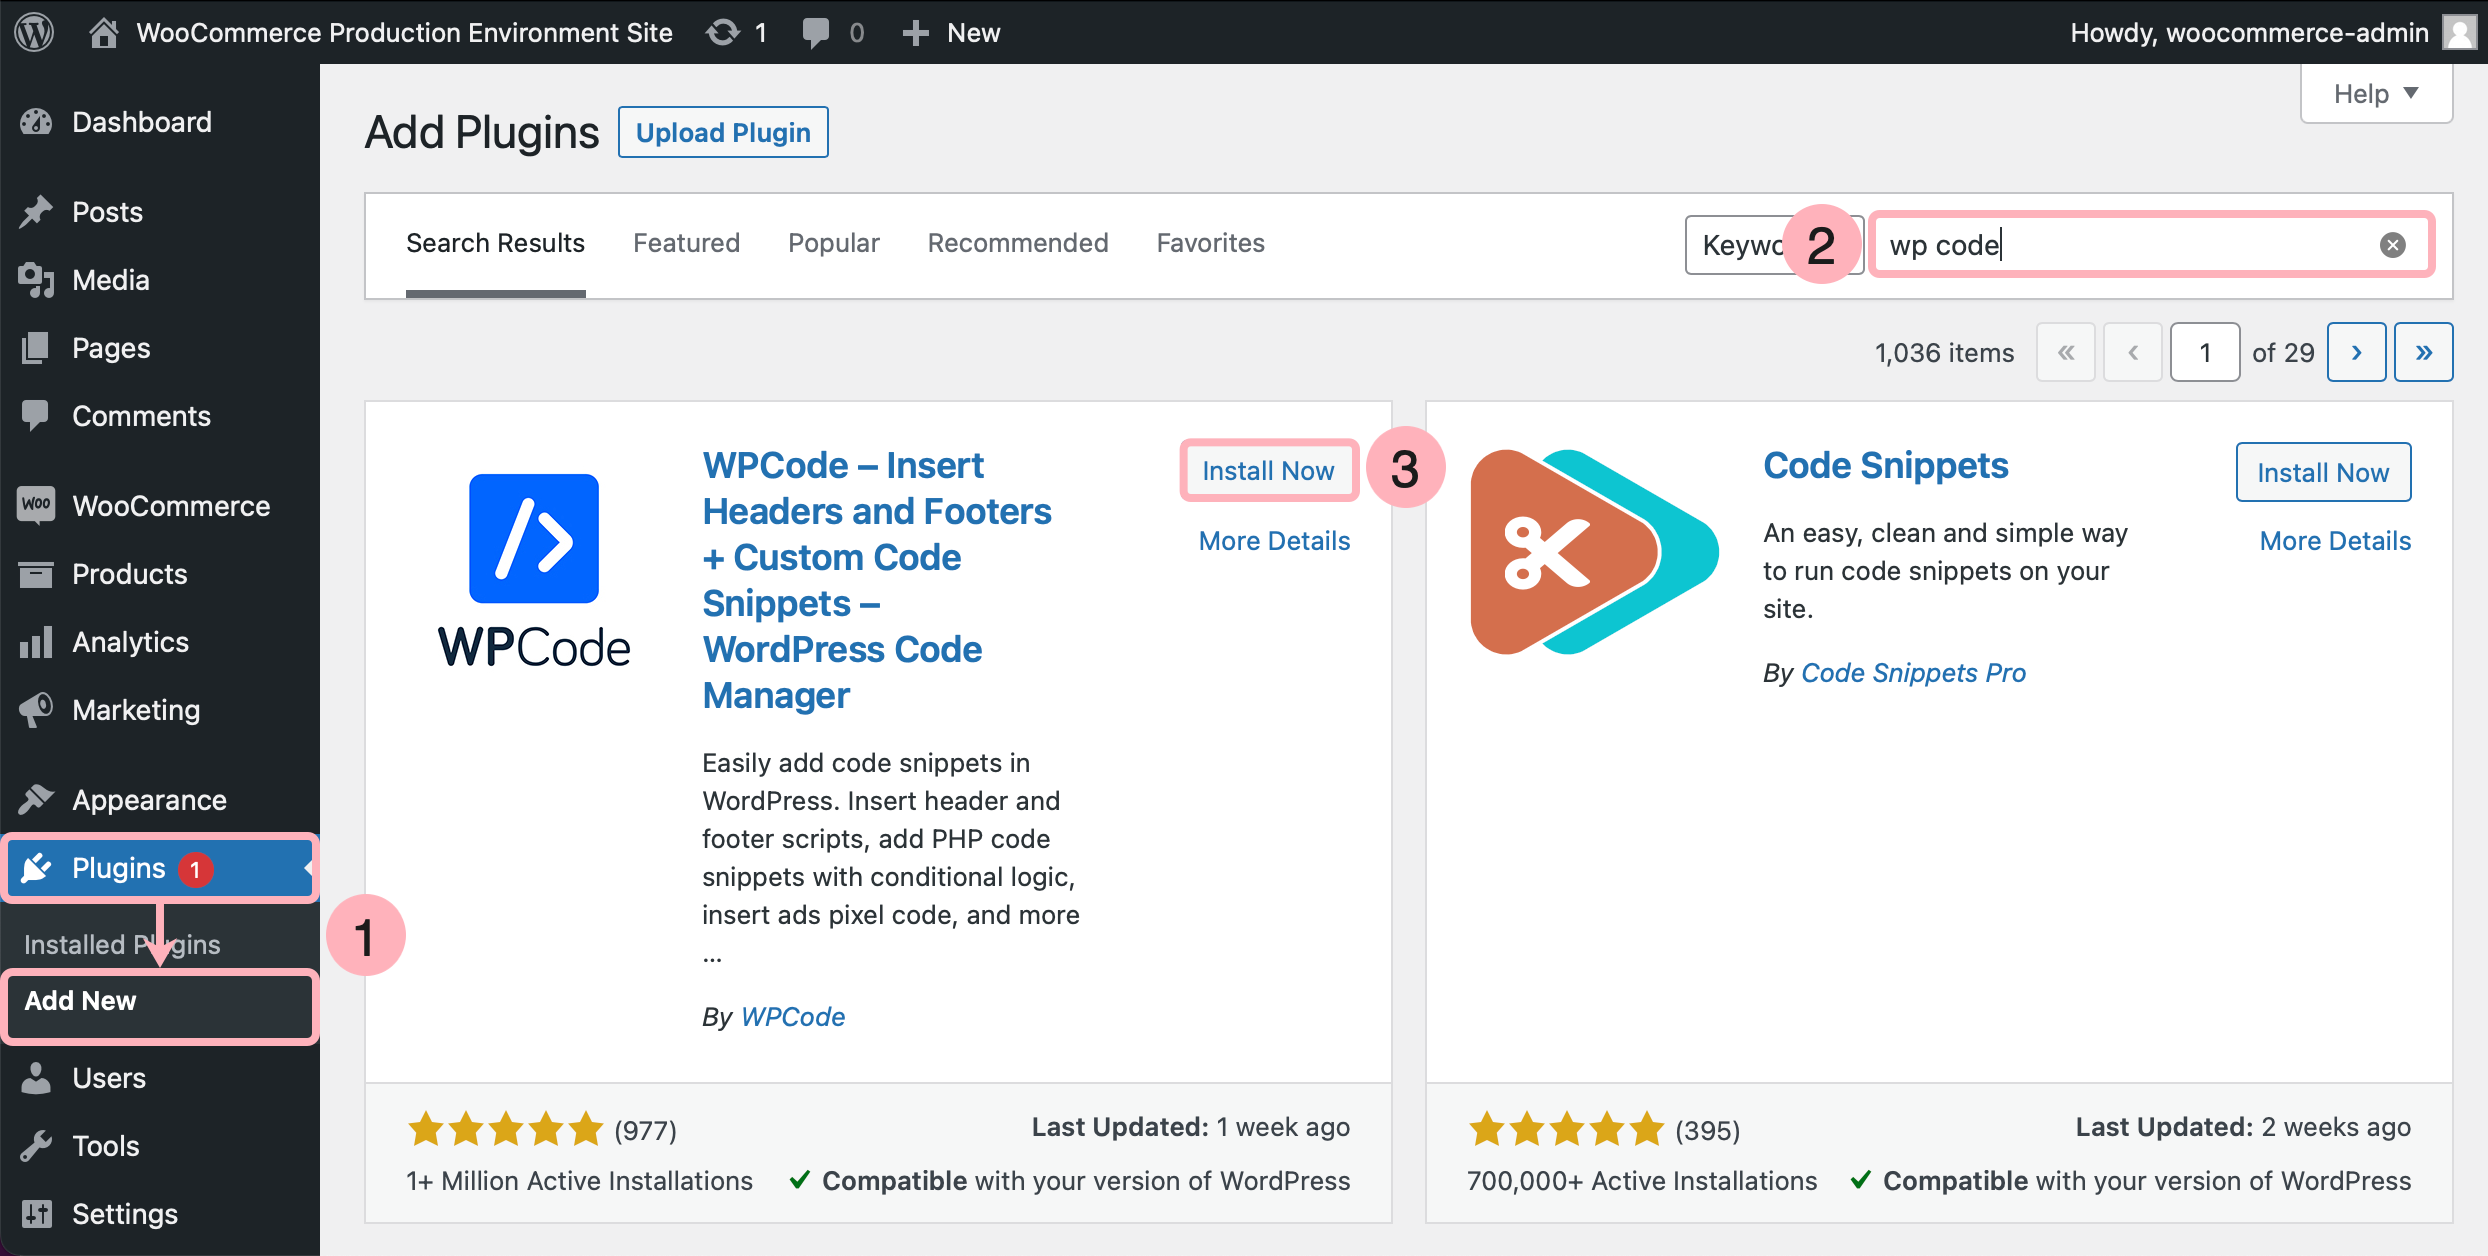Screen dimensions: 2488x1256
Task: Open WordPress.org menu via the logo icon
Action: (x=35, y=32)
